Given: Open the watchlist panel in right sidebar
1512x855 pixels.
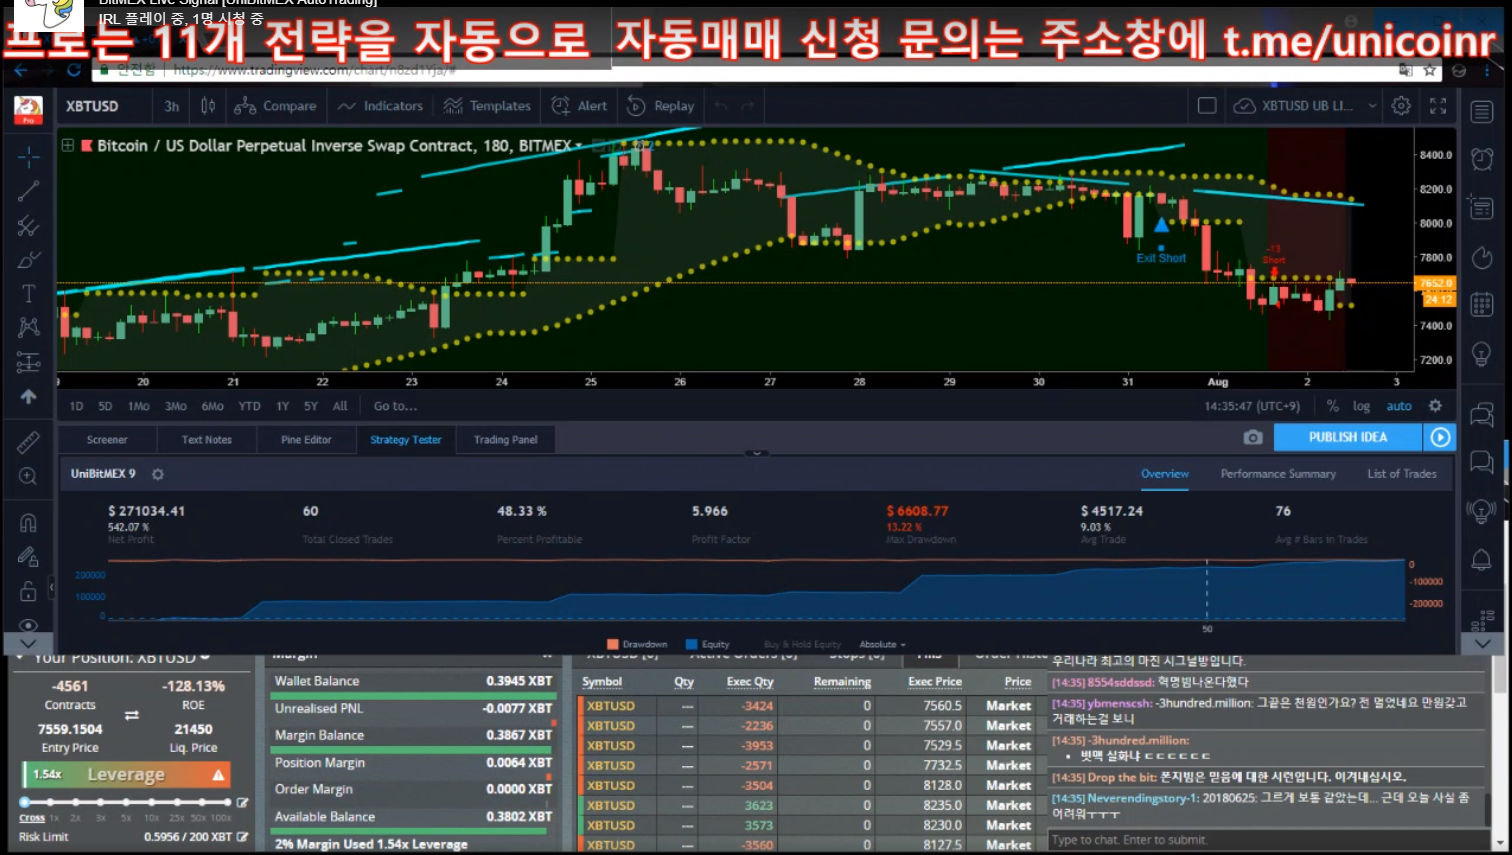Looking at the screenshot, I should click(1482, 112).
